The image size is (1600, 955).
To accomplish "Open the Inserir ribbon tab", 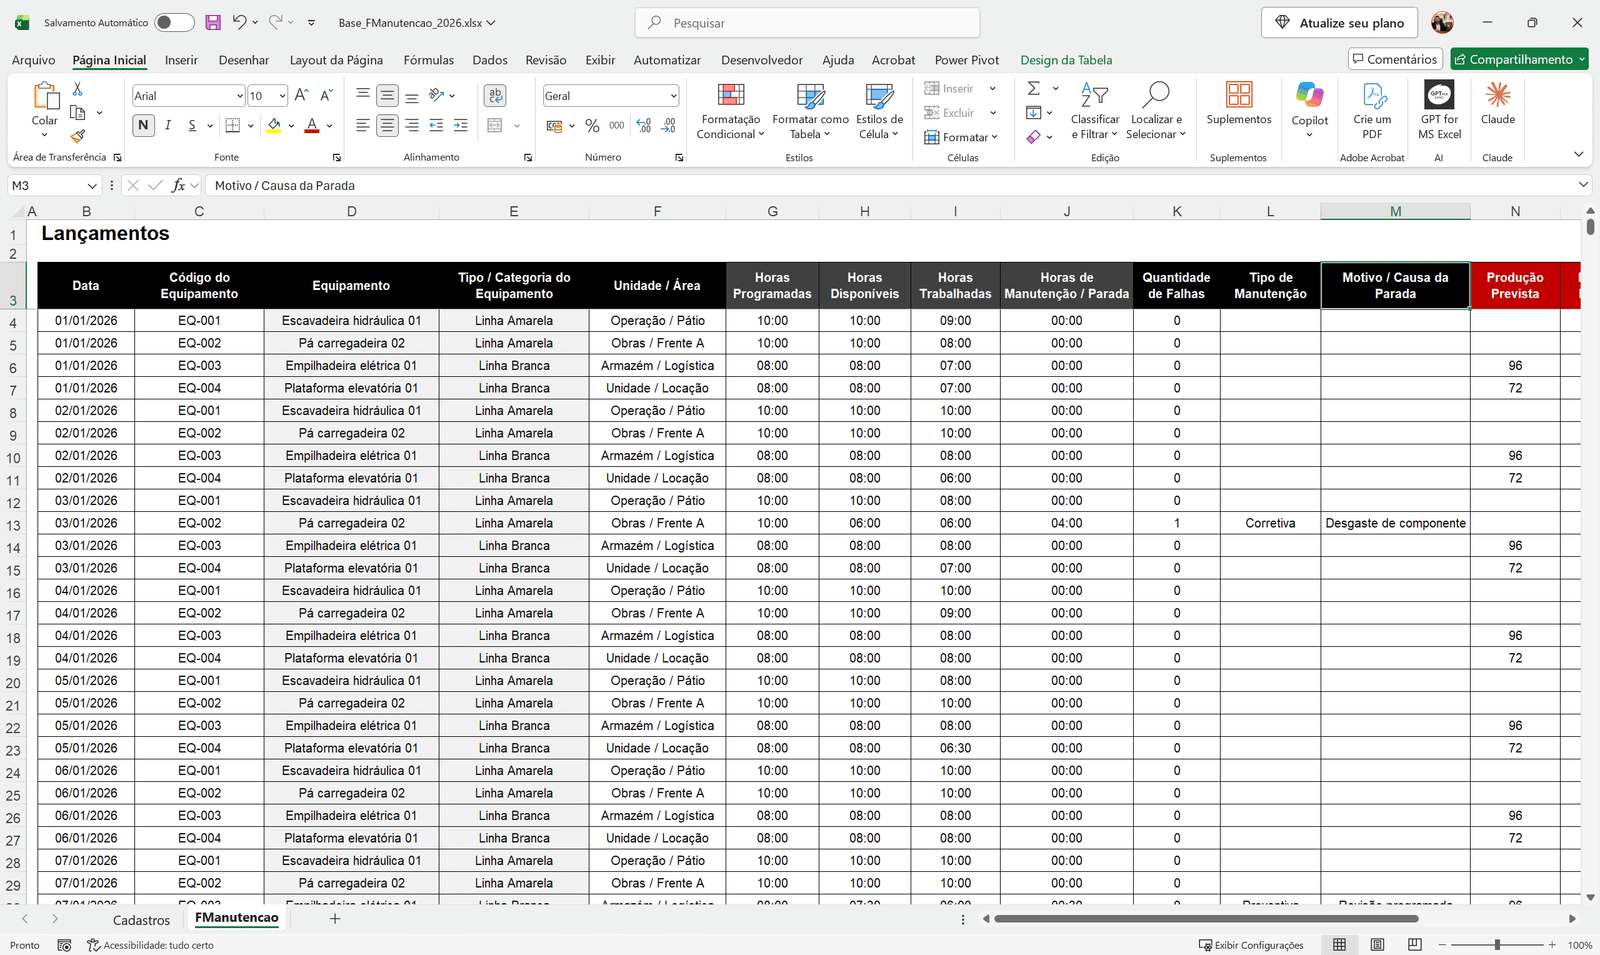I will [x=181, y=60].
